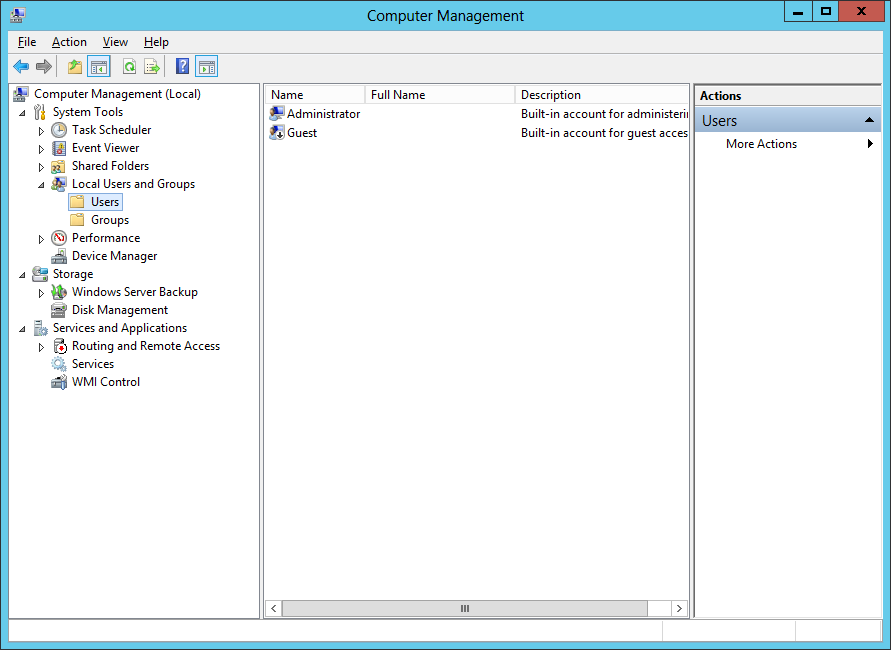This screenshot has height=650, width=891.
Task: Click the Routing and Remote Access icon
Action: tap(60, 346)
